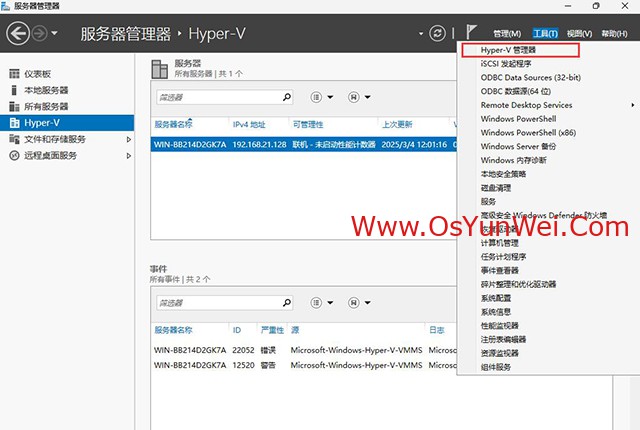640x430 pixels.
Task: Open the navigation history dropdown arrow
Action: [x=54, y=33]
